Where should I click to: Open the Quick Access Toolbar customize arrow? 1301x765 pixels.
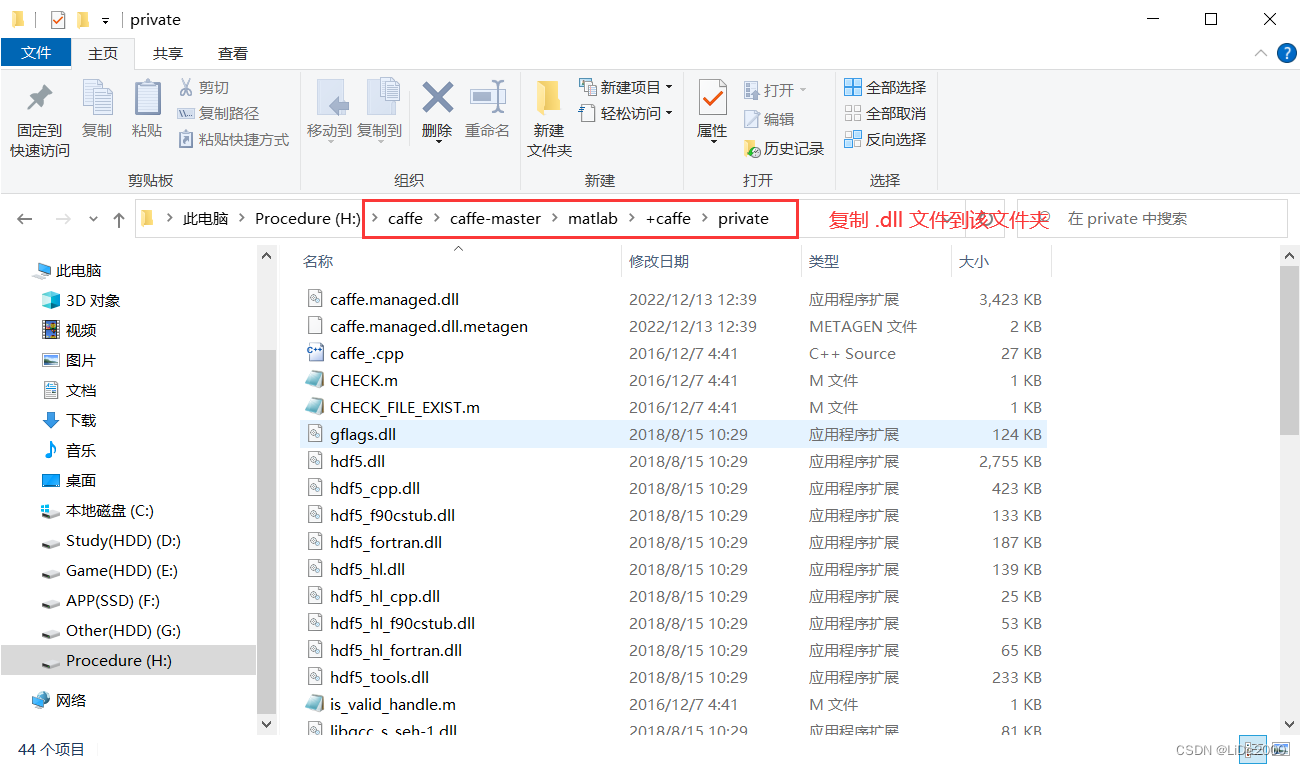tap(105, 21)
